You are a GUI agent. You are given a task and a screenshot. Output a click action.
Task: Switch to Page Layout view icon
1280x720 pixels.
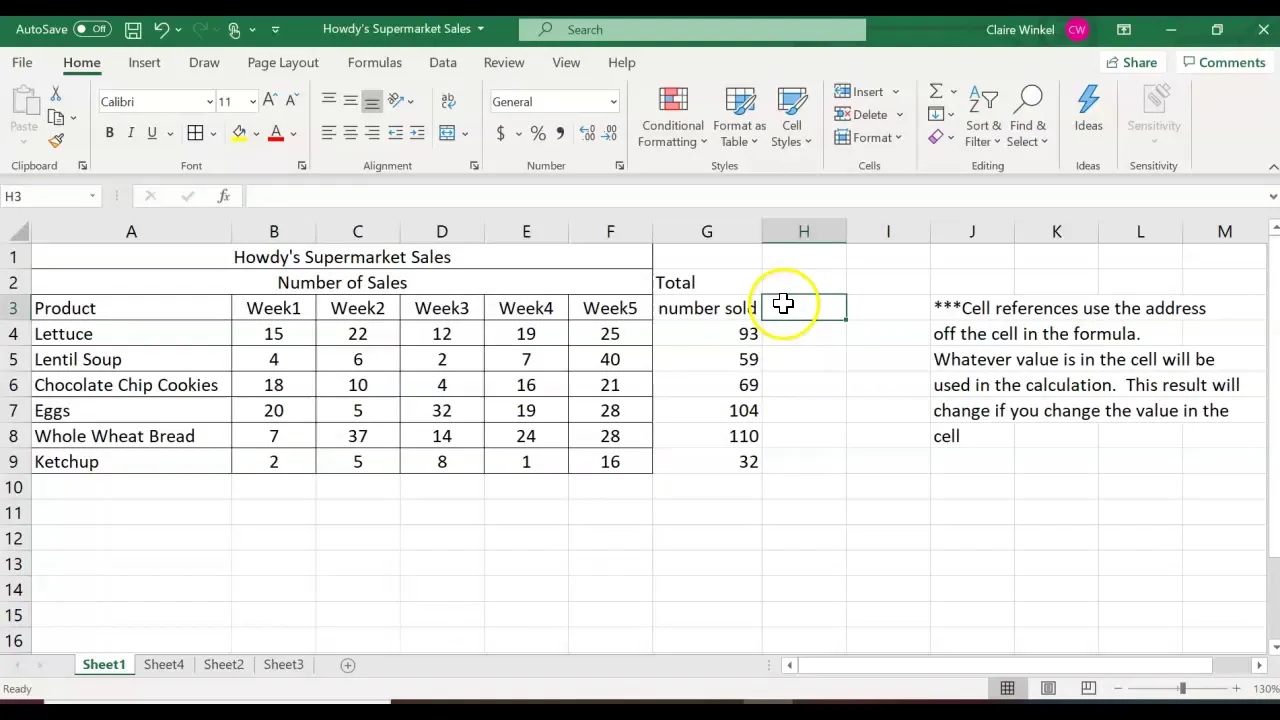click(1048, 688)
